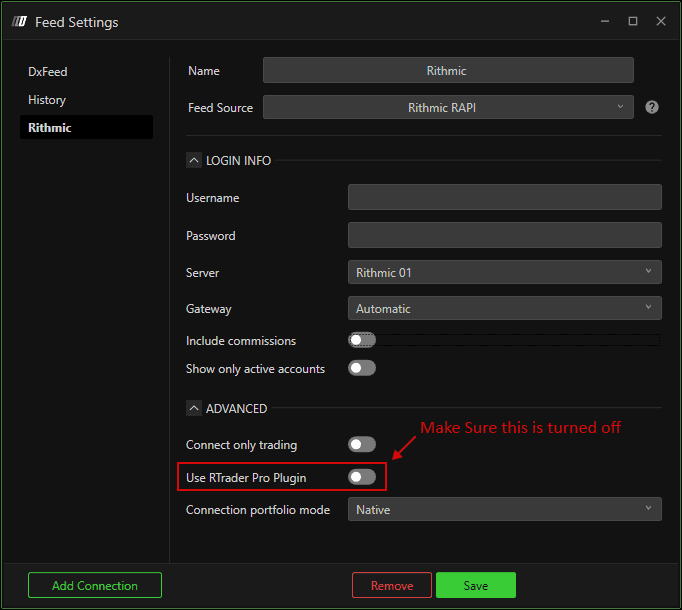Click the app logo in title bar
682x610 pixels.
tap(19, 21)
